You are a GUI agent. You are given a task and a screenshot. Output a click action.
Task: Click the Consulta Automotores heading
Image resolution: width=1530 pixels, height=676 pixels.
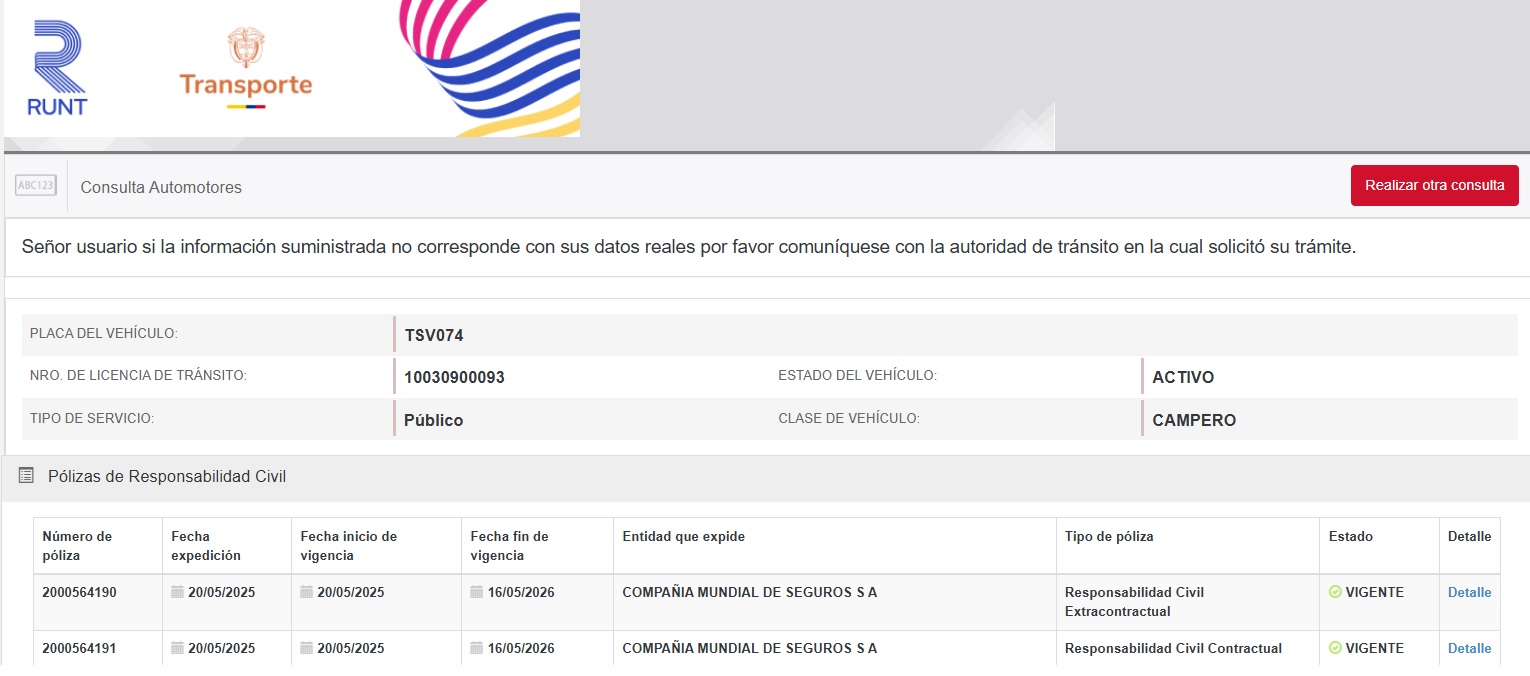(x=161, y=187)
